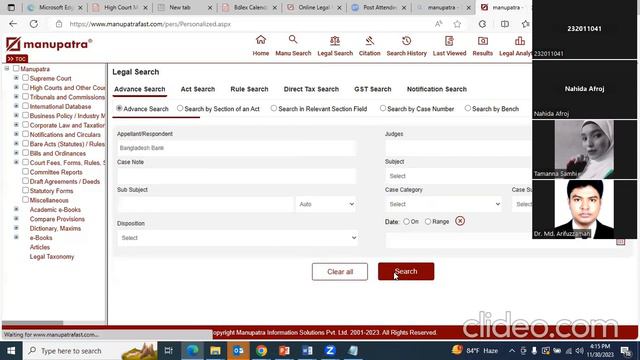Click the Case Note input field
The image size is (640, 360).
click(236, 176)
